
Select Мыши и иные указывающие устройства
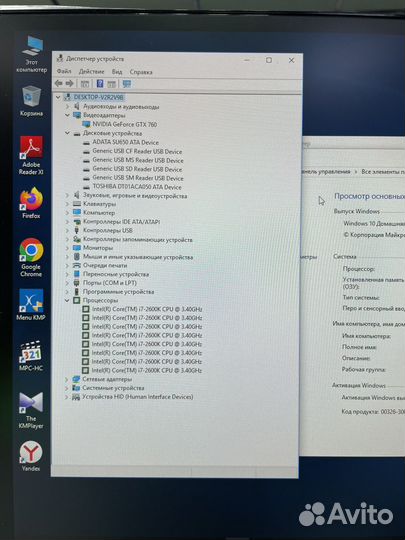[138, 257]
